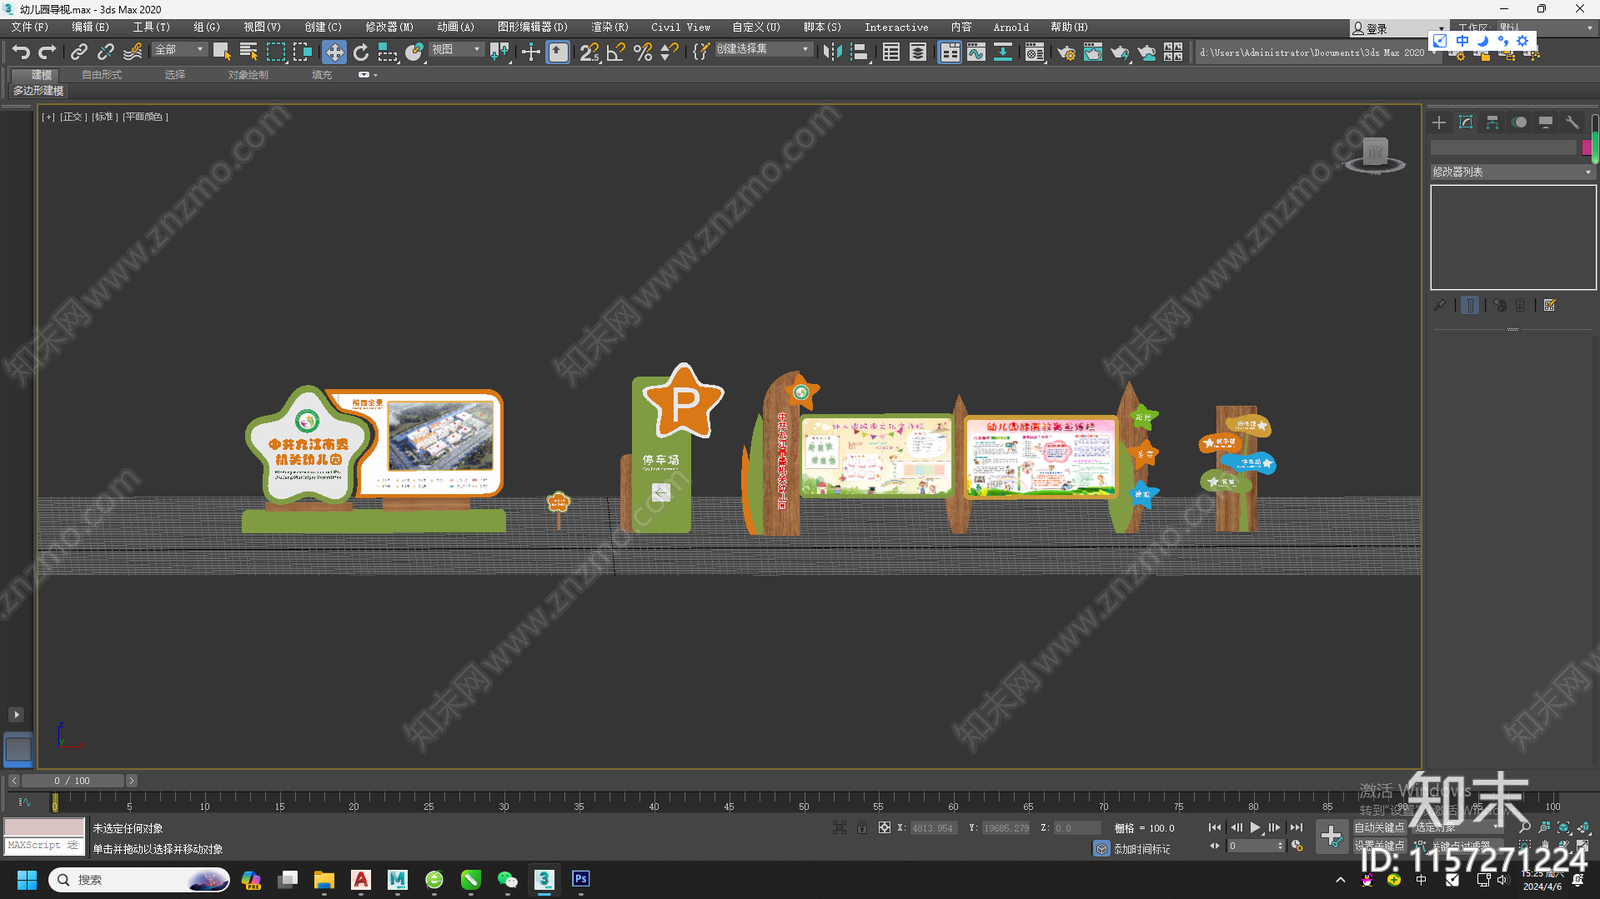
Task: Click the Align tool icon
Action: (859, 52)
